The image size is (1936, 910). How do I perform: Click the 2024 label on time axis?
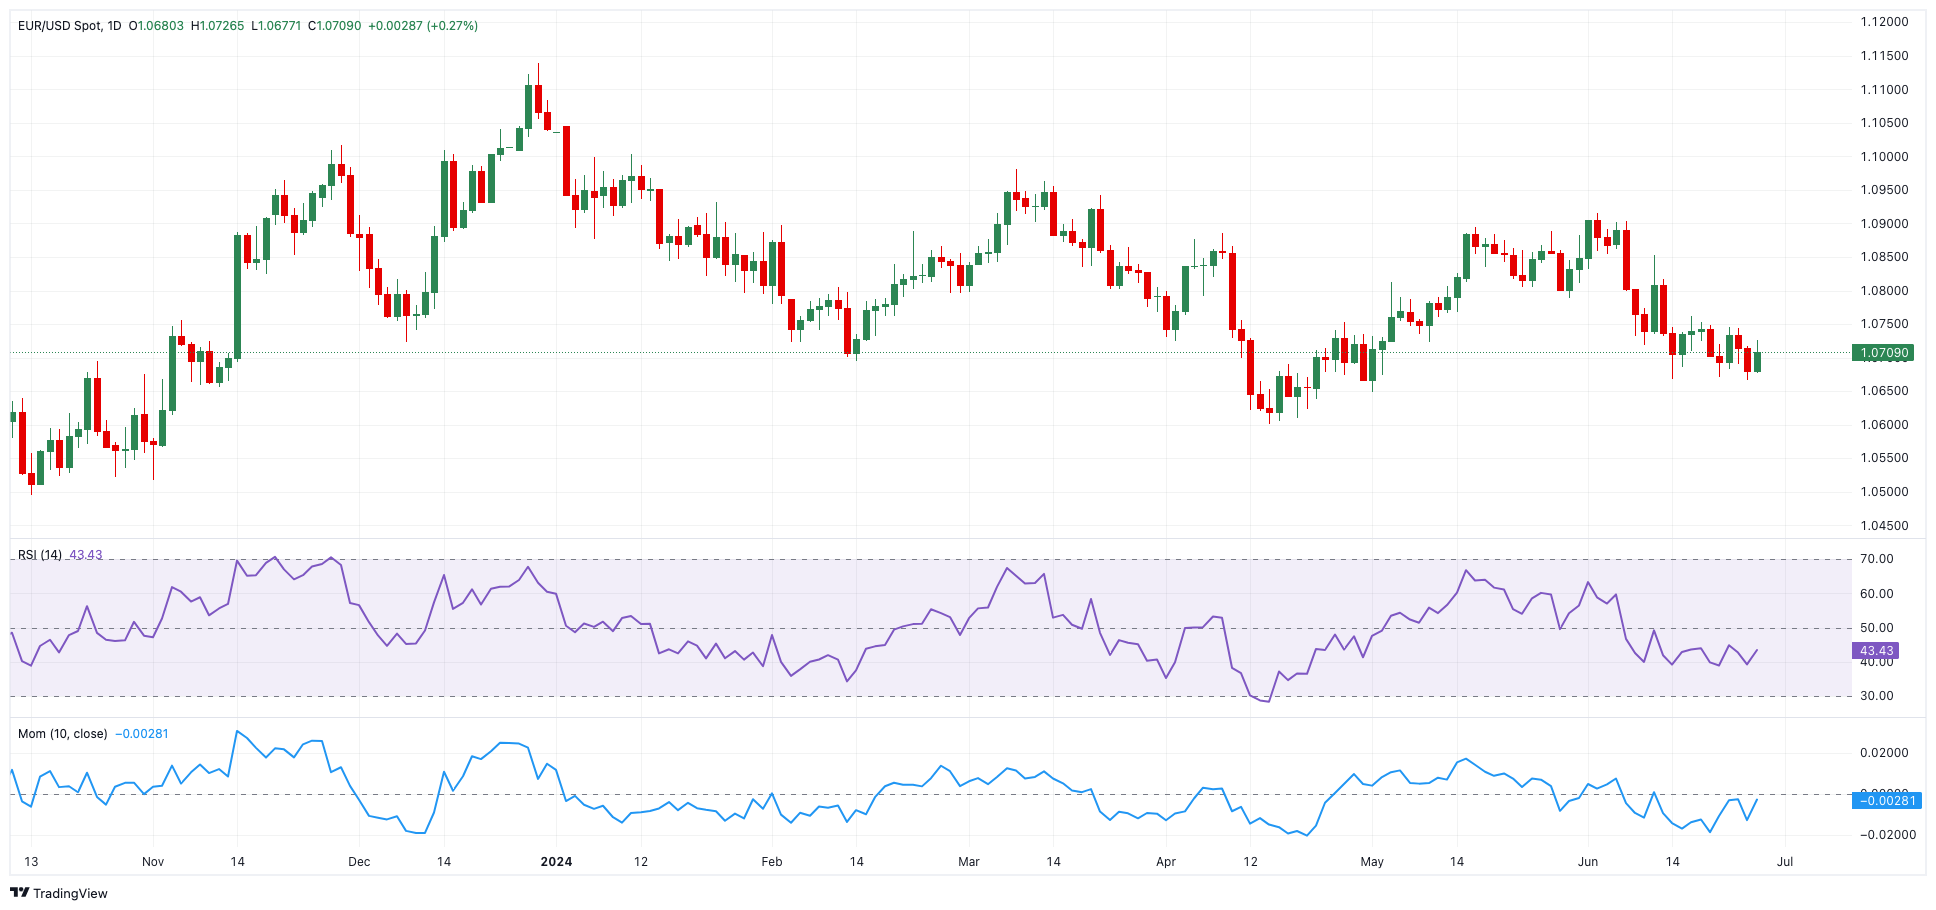click(556, 861)
